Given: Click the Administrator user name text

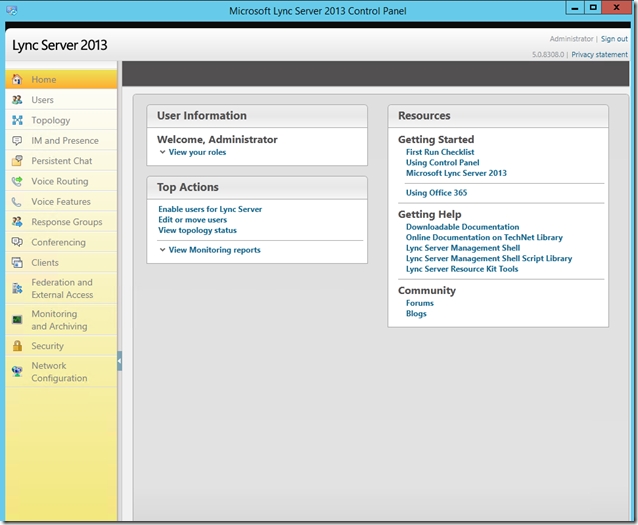Looking at the screenshot, I should pos(571,39).
